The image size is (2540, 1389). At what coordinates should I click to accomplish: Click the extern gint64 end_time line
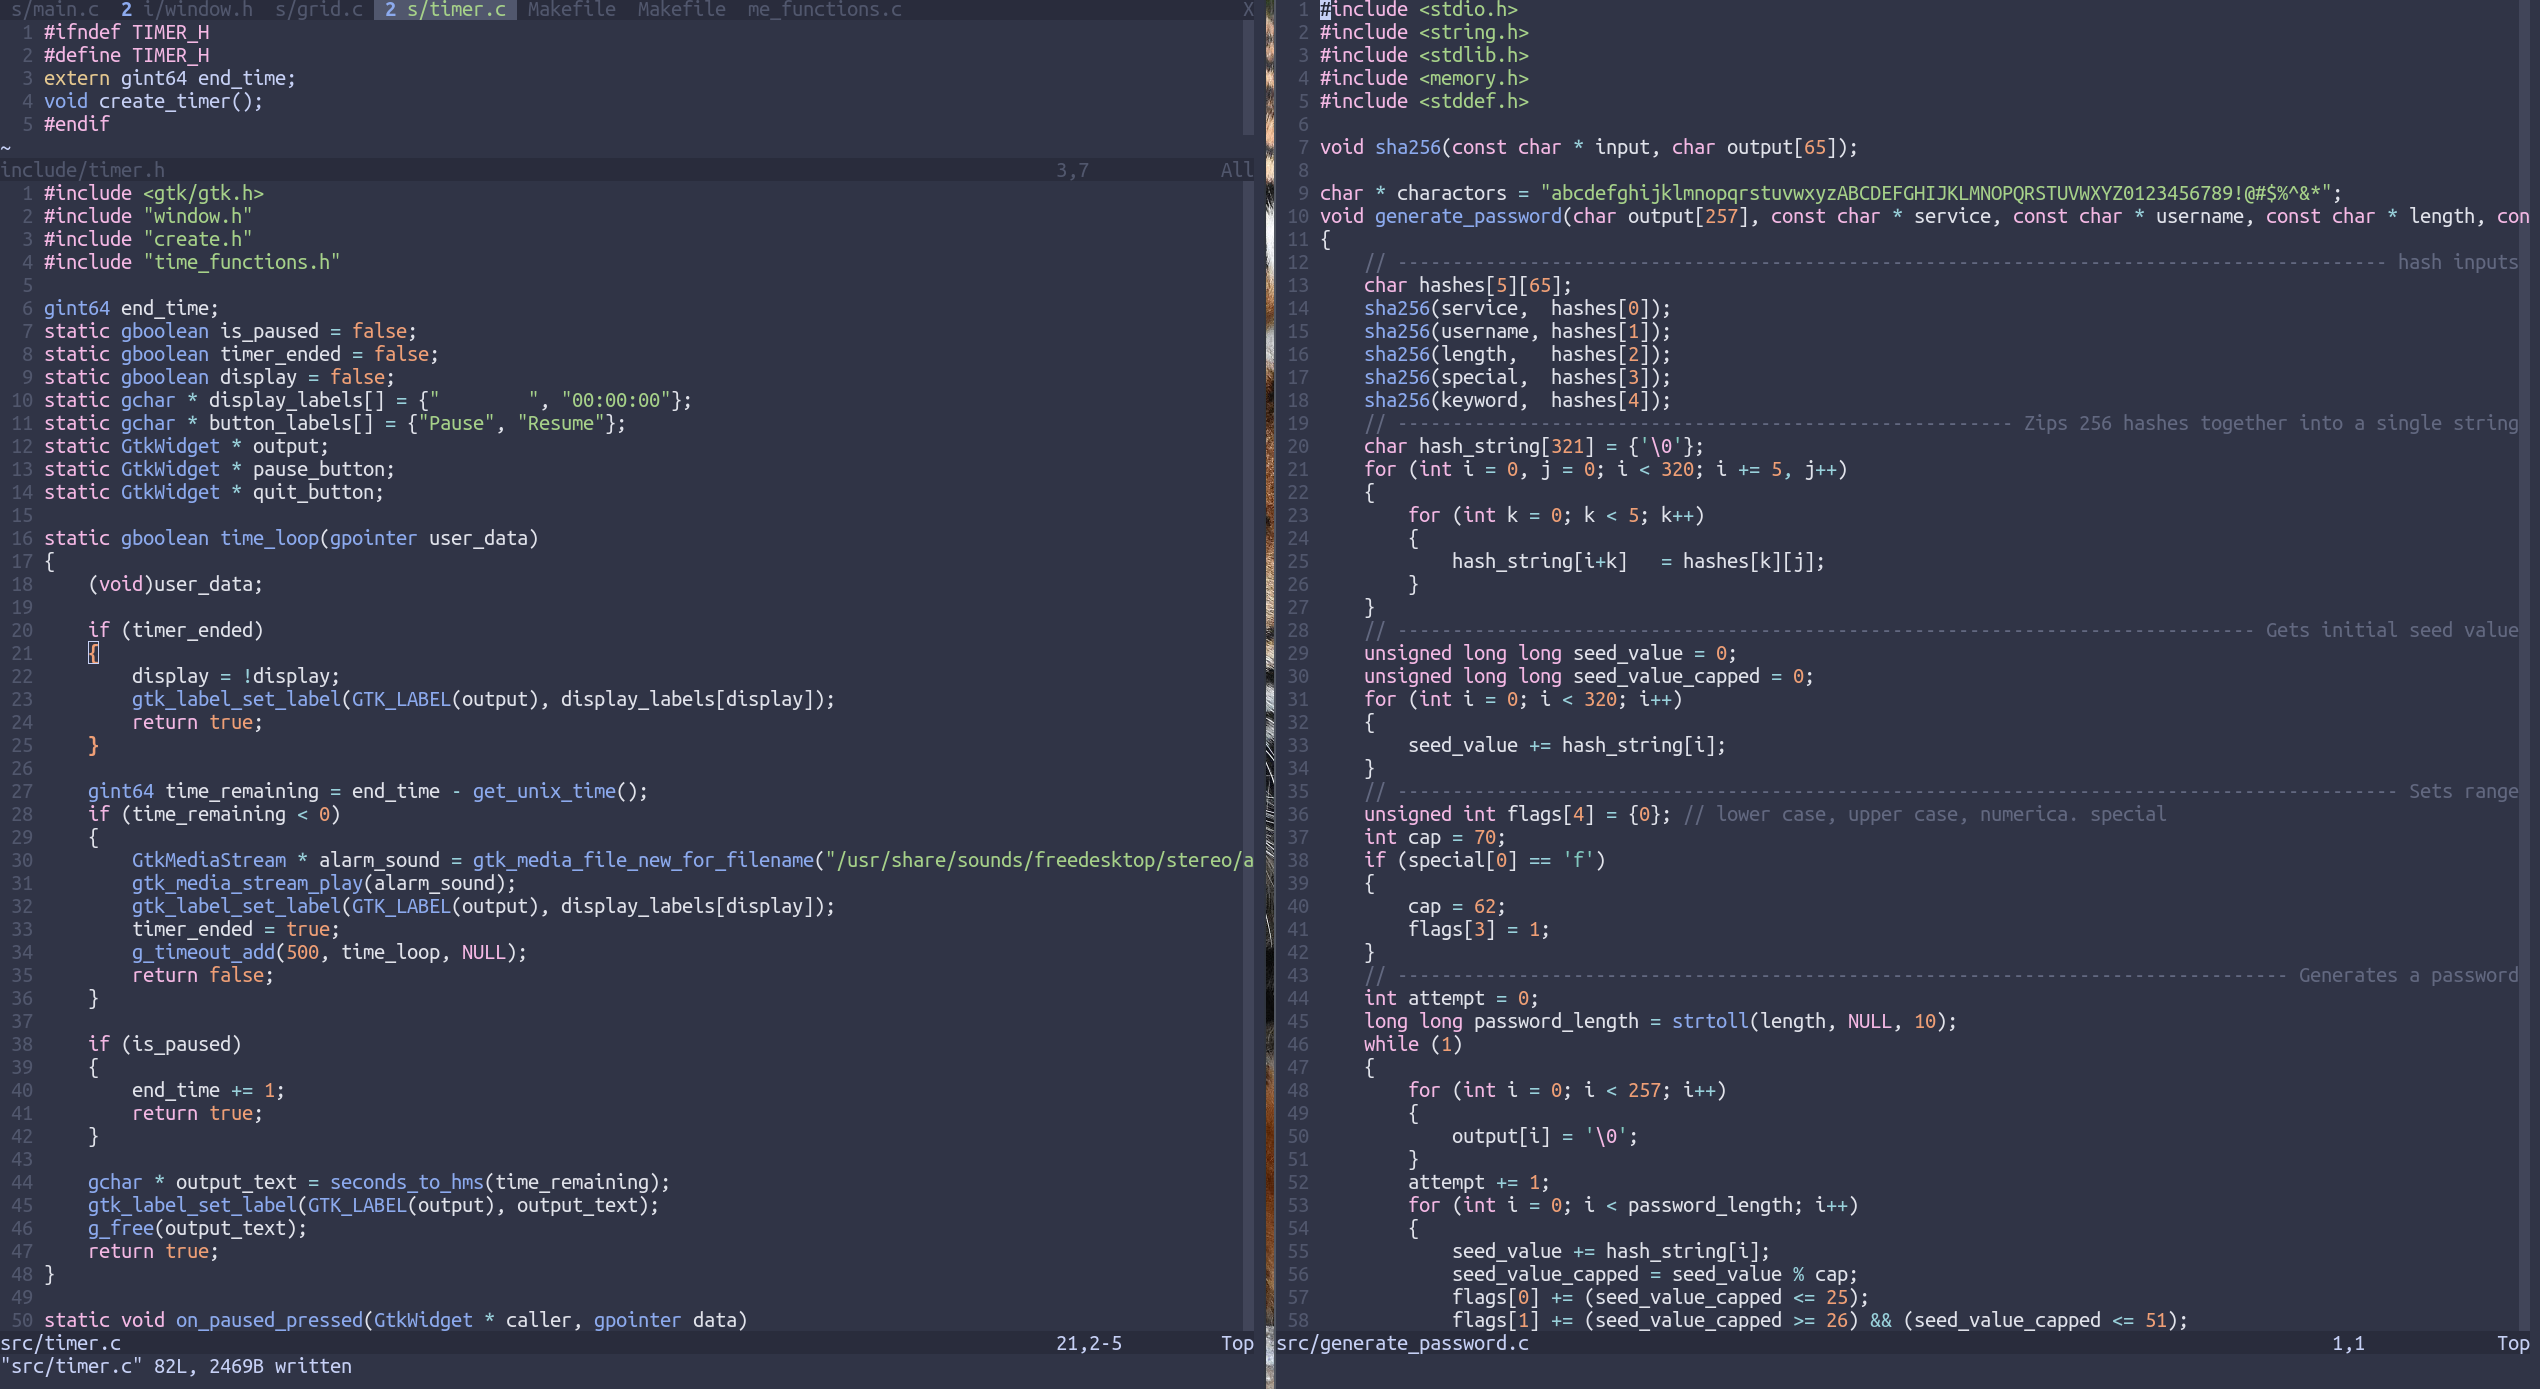point(170,78)
